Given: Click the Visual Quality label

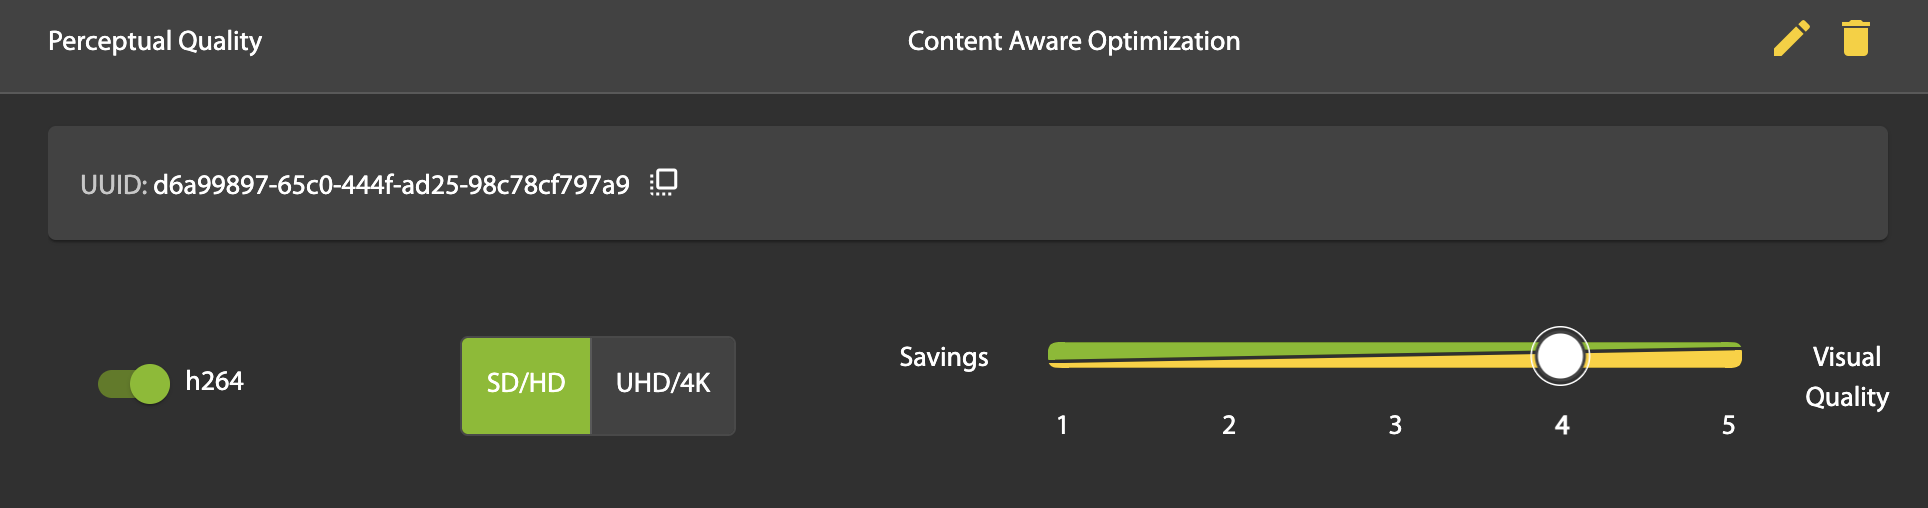Looking at the screenshot, I should [1847, 377].
